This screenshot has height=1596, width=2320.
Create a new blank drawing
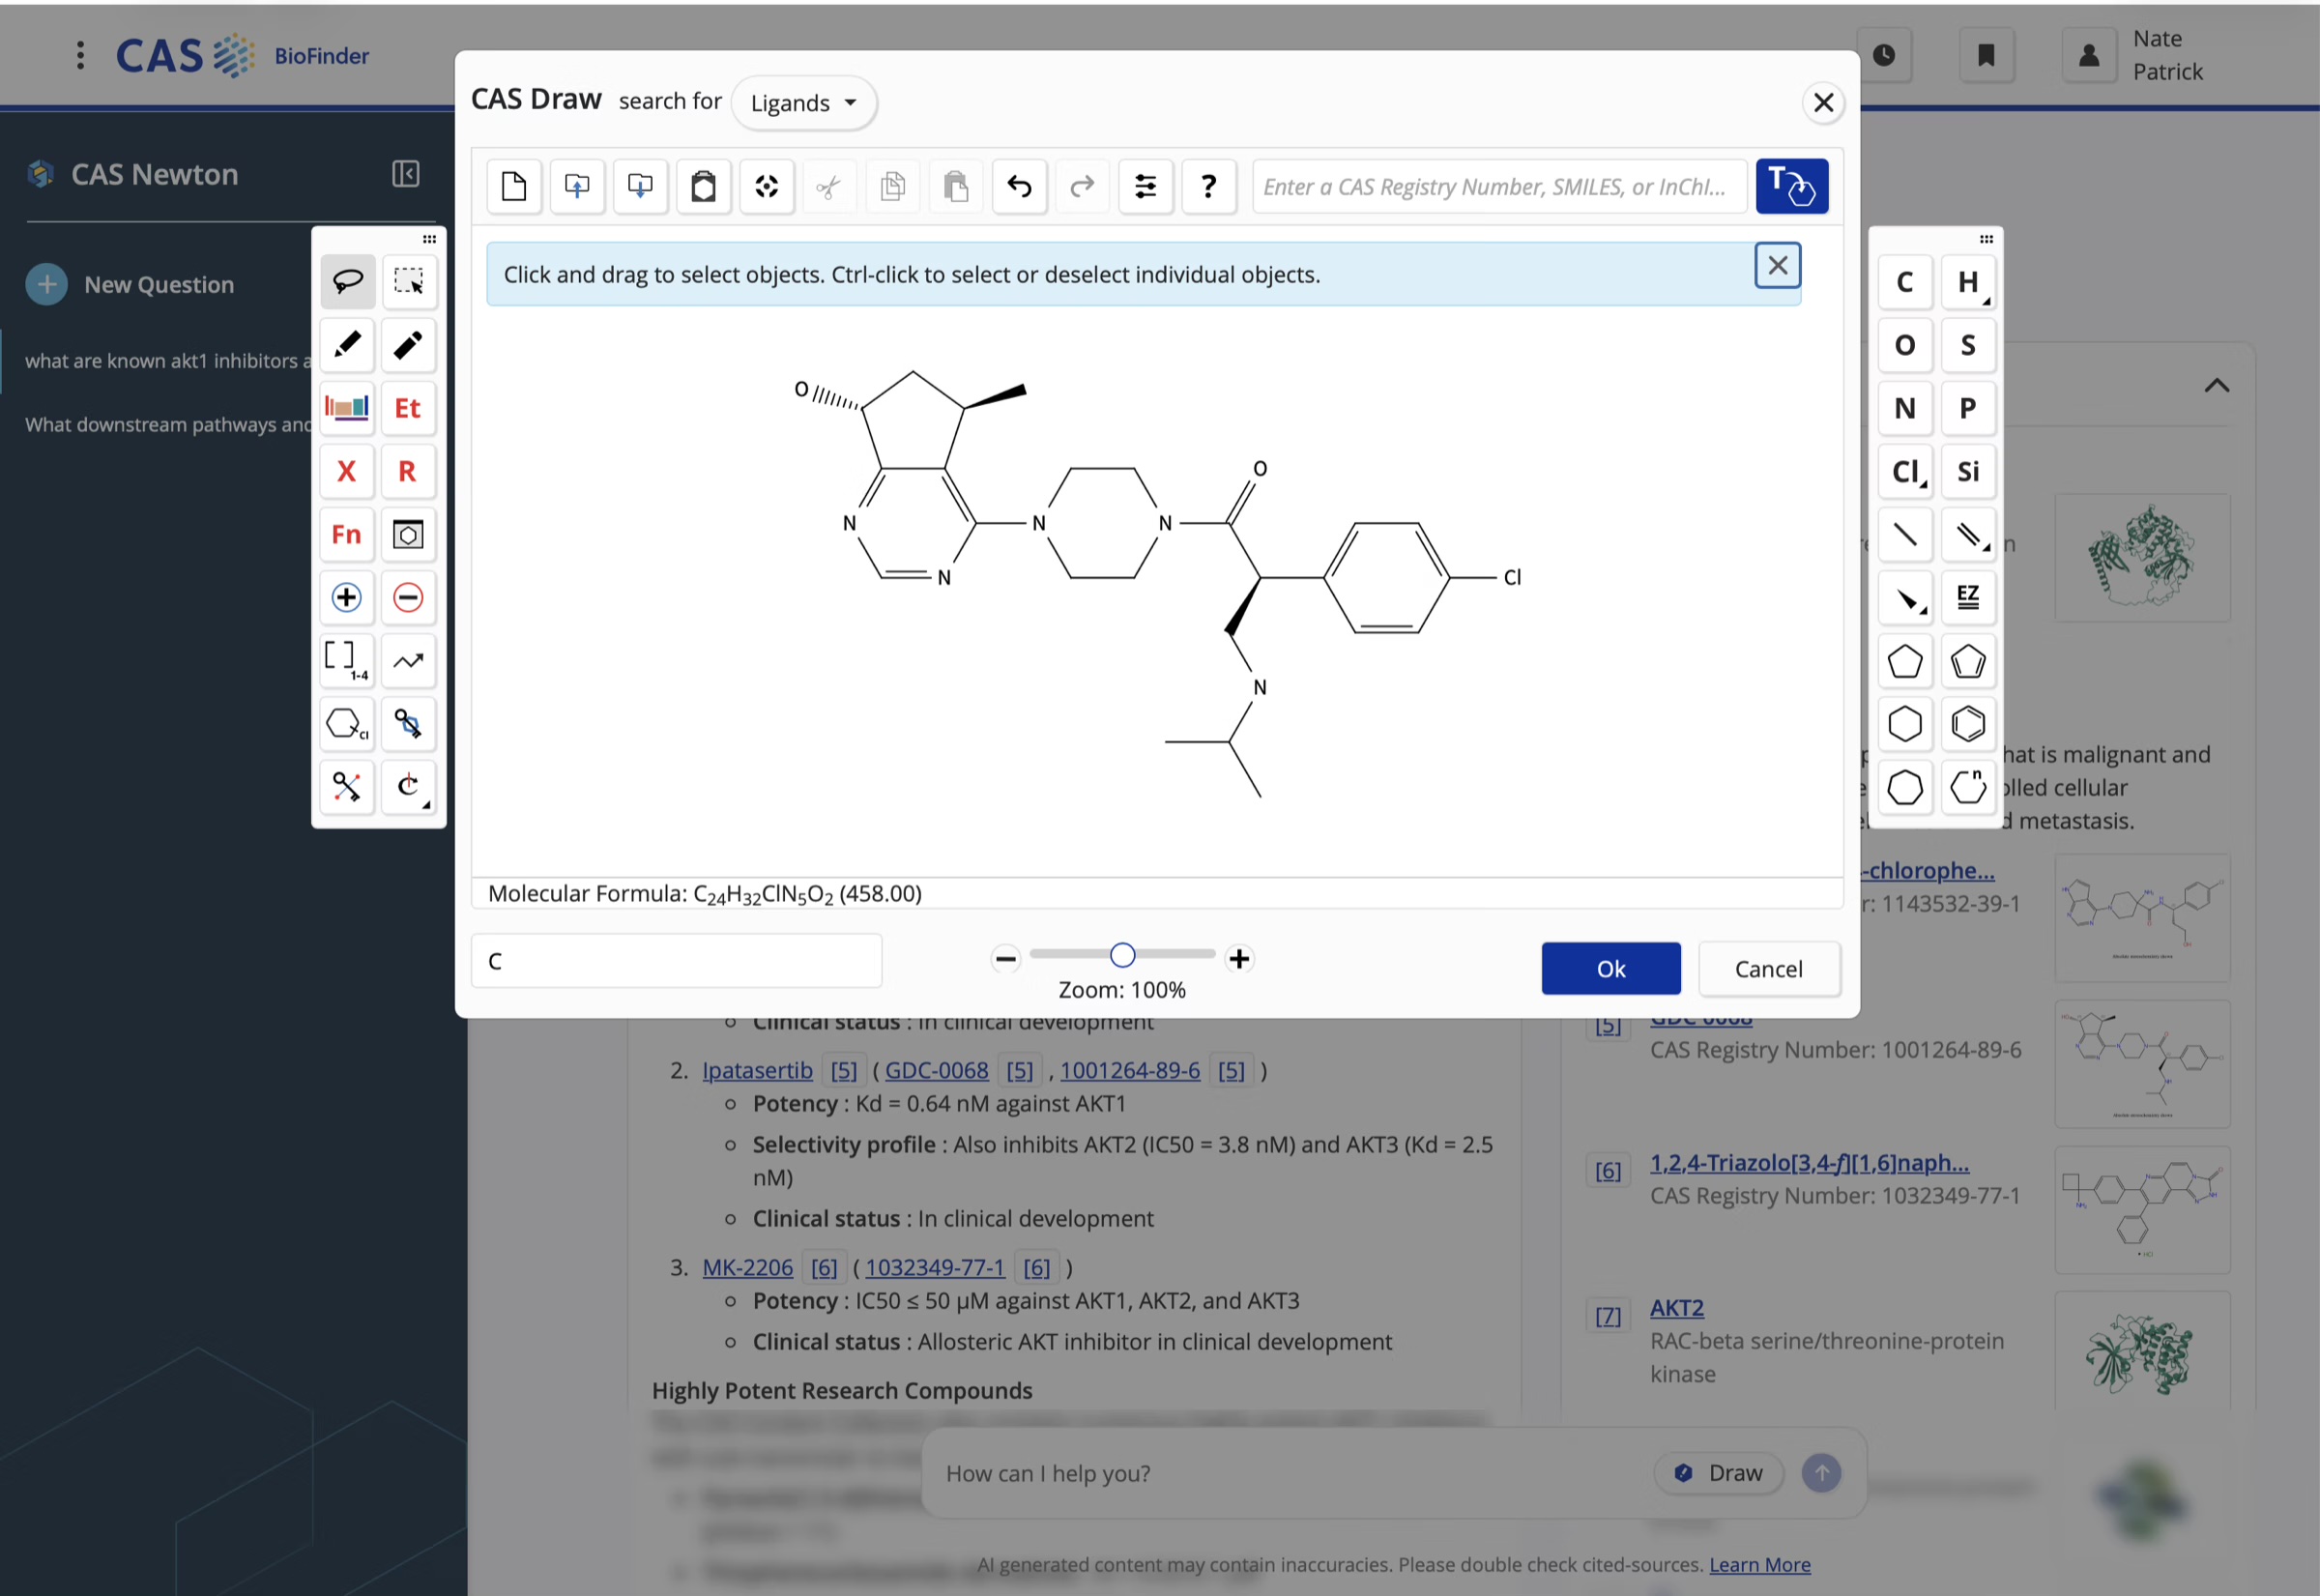[x=514, y=186]
